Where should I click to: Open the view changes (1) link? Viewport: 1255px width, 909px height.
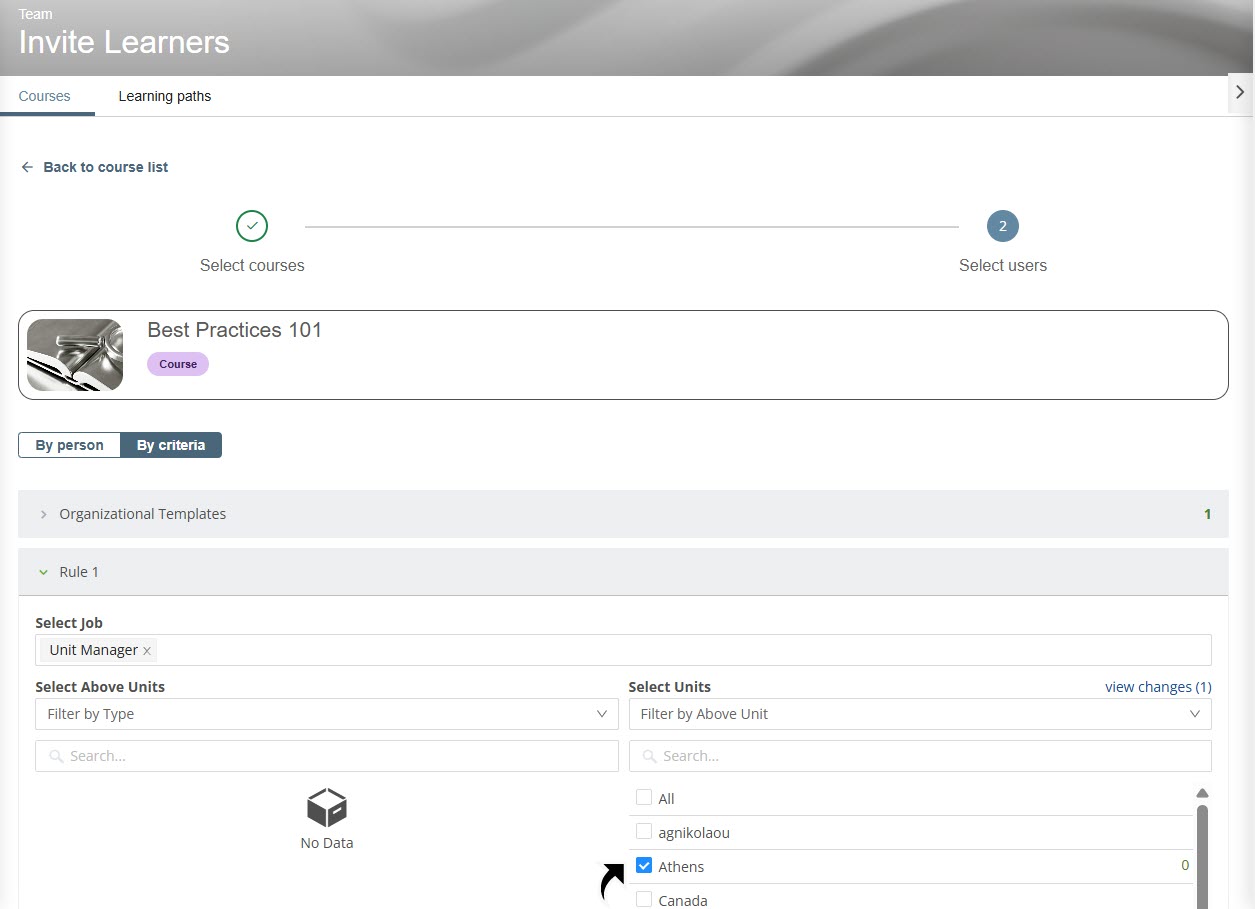pyautogui.click(x=1157, y=687)
